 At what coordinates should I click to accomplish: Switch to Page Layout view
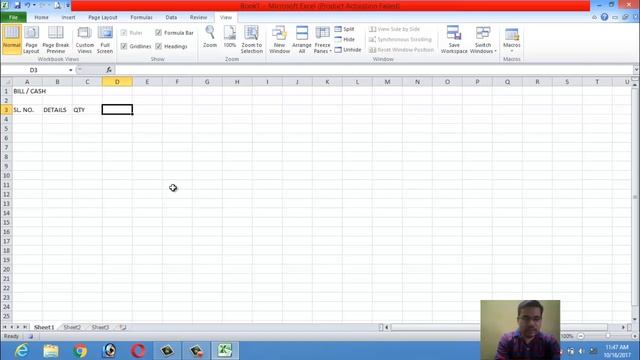coord(31,39)
